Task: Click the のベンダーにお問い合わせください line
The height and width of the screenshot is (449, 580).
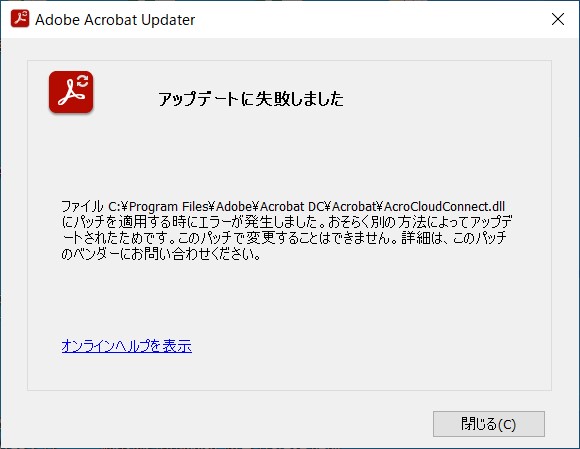Action: click(161, 254)
